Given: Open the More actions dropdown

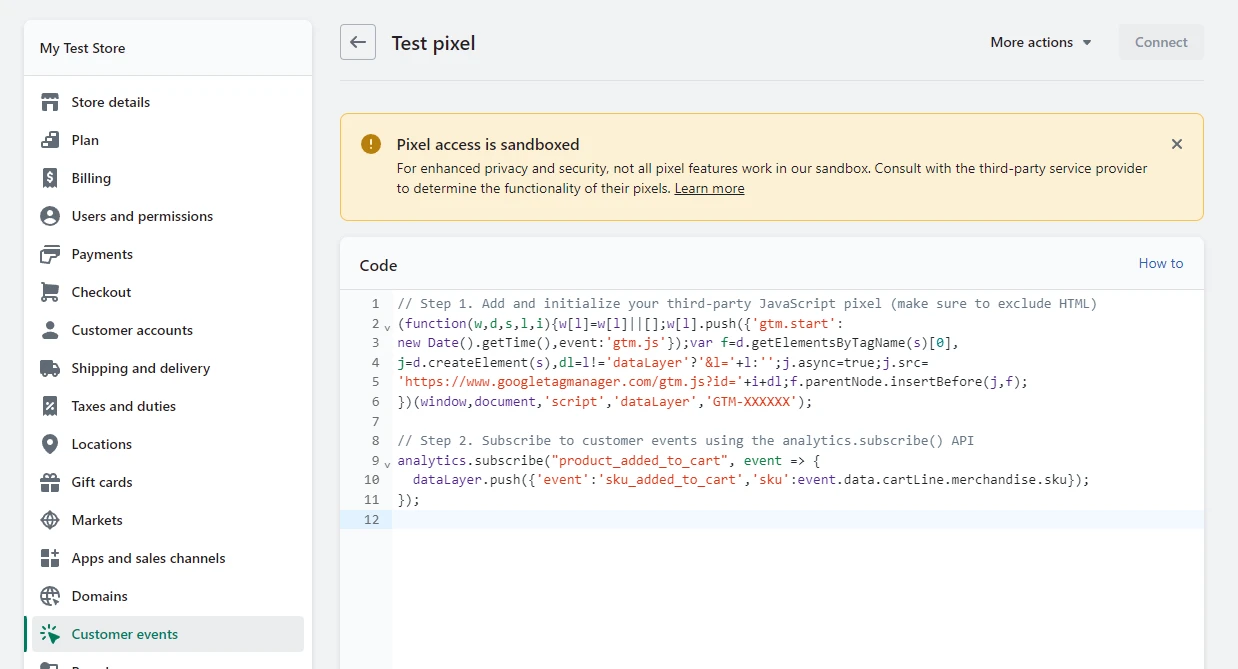Looking at the screenshot, I should [x=1041, y=42].
